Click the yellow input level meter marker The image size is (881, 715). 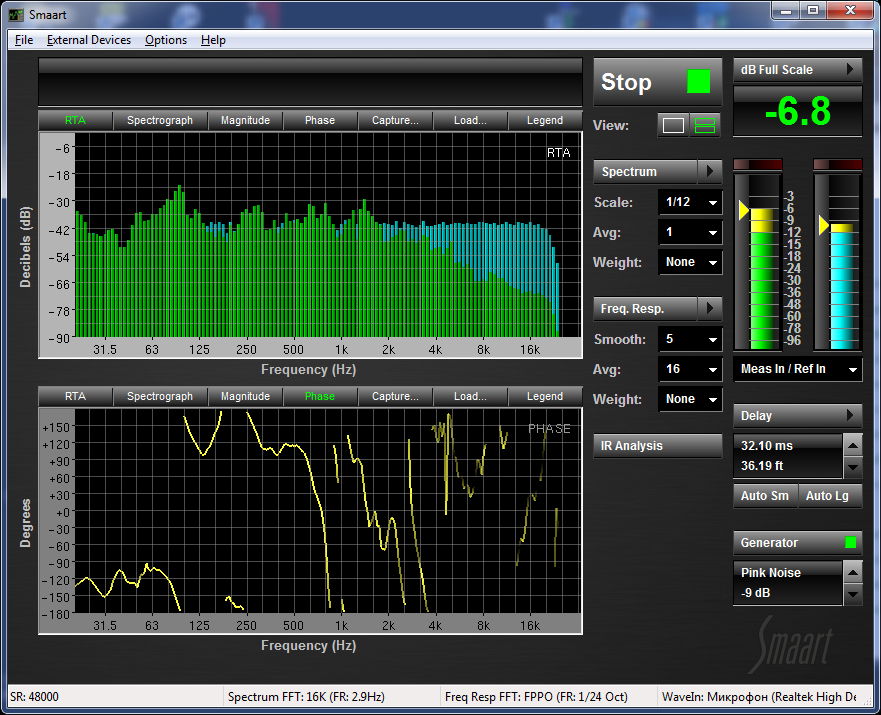[x=743, y=210]
